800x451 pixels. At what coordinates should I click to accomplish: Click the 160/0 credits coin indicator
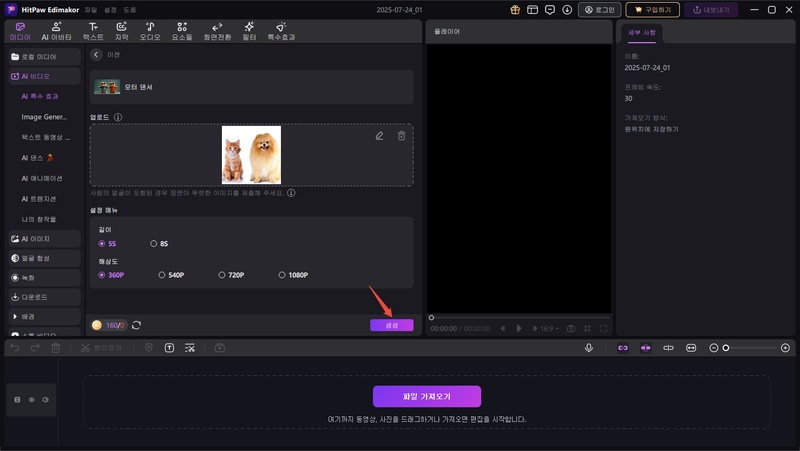(109, 325)
